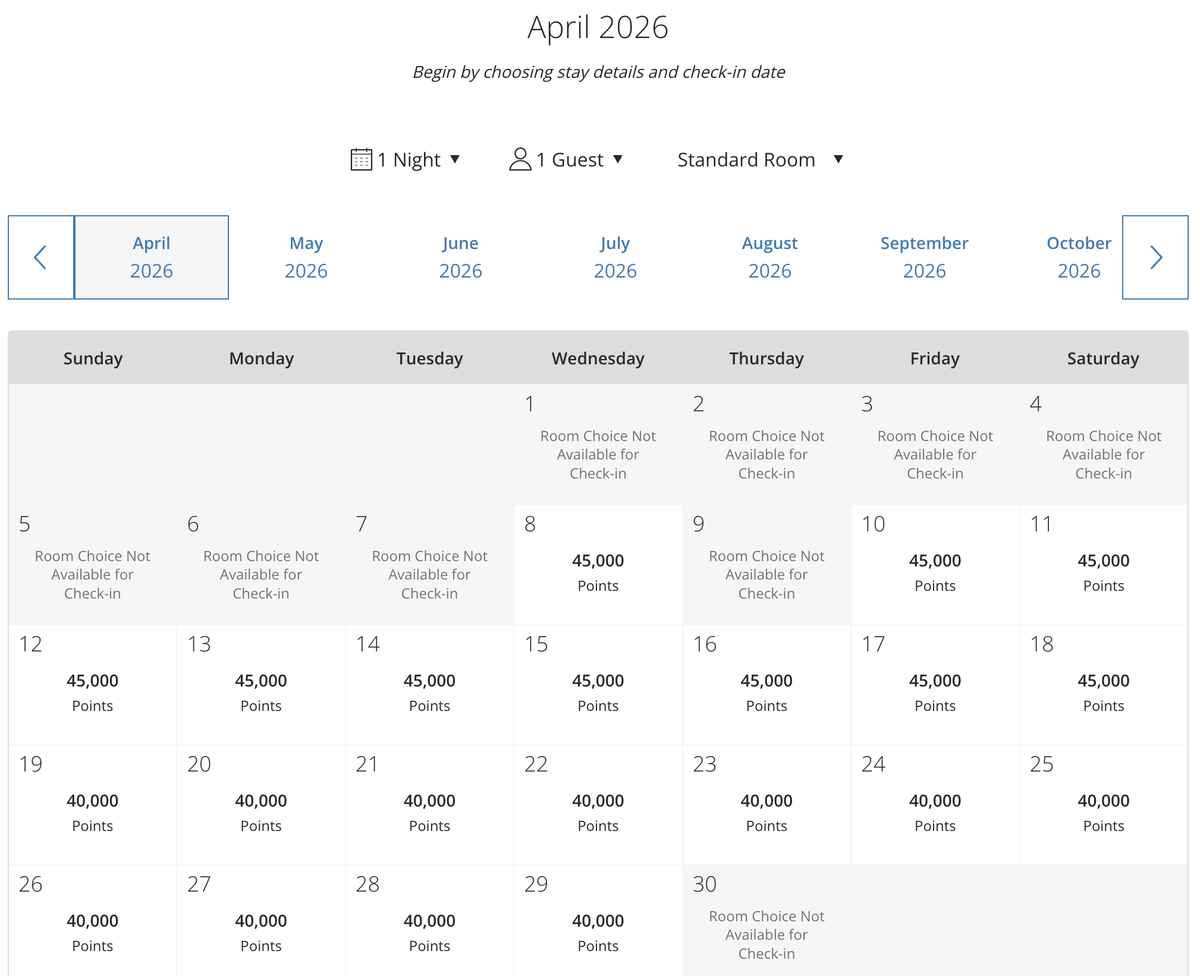The height and width of the screenshot is (976, 1200).
Task: Click the Thursday column header
Action: (766, 358)
